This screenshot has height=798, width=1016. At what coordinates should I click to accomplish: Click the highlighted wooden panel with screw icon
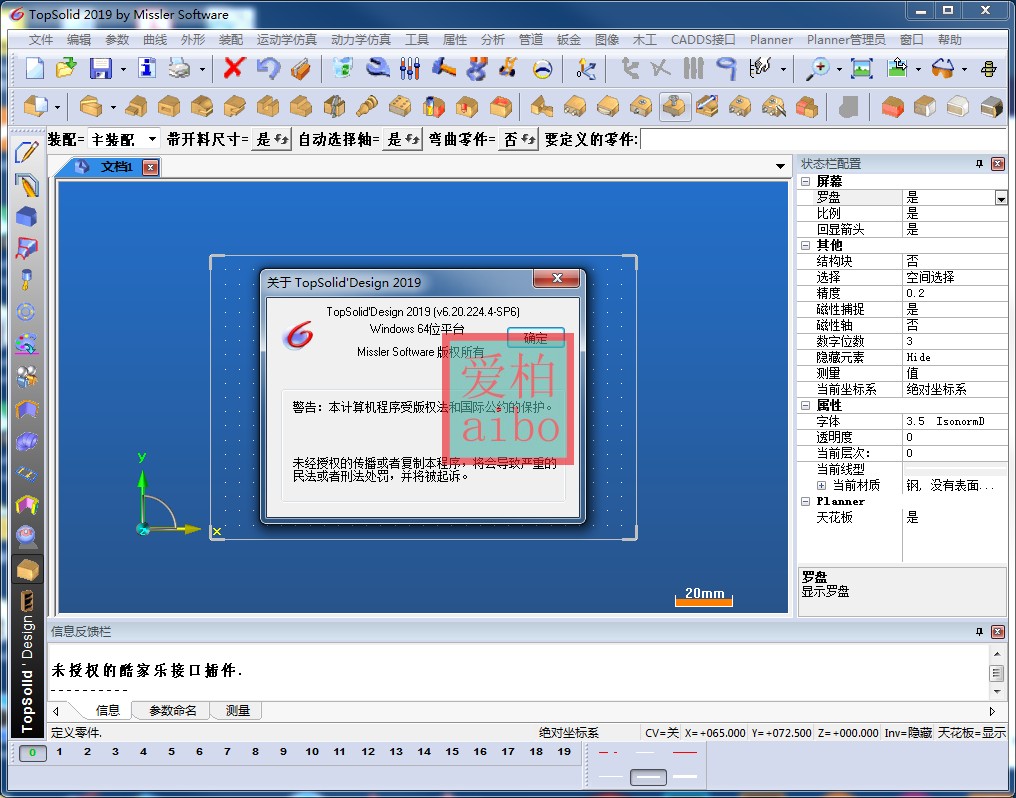[675, 106]
